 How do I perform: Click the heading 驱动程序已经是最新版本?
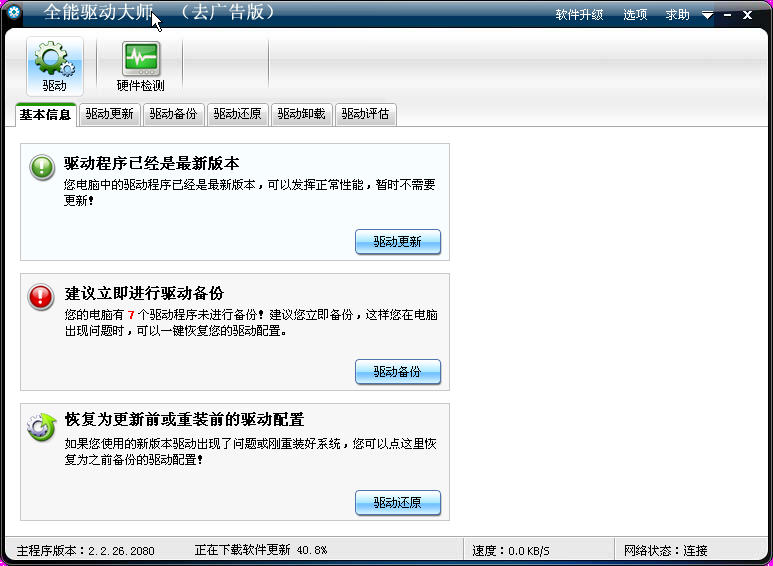[152, 163]
